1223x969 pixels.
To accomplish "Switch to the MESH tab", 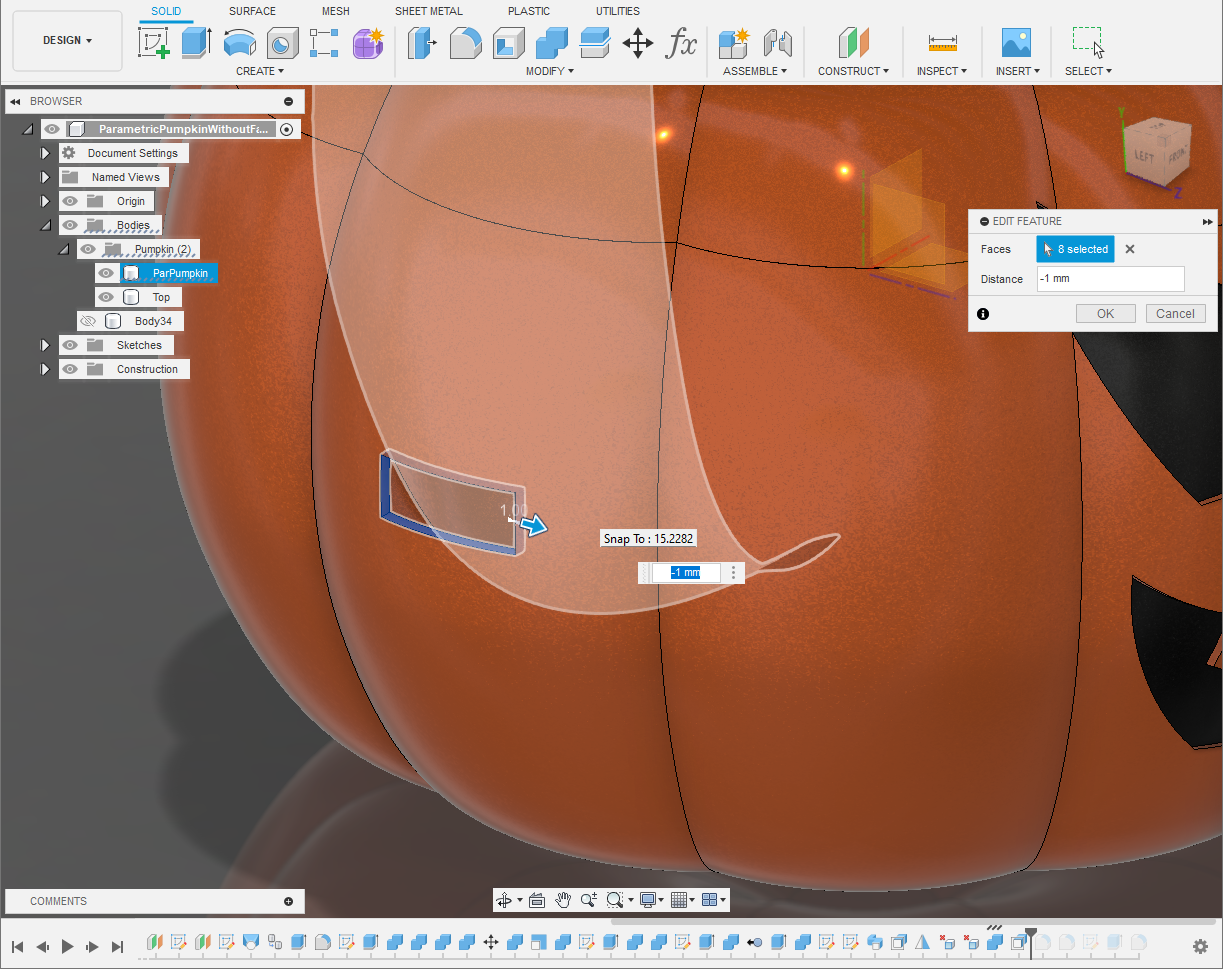I will [336, 11].
